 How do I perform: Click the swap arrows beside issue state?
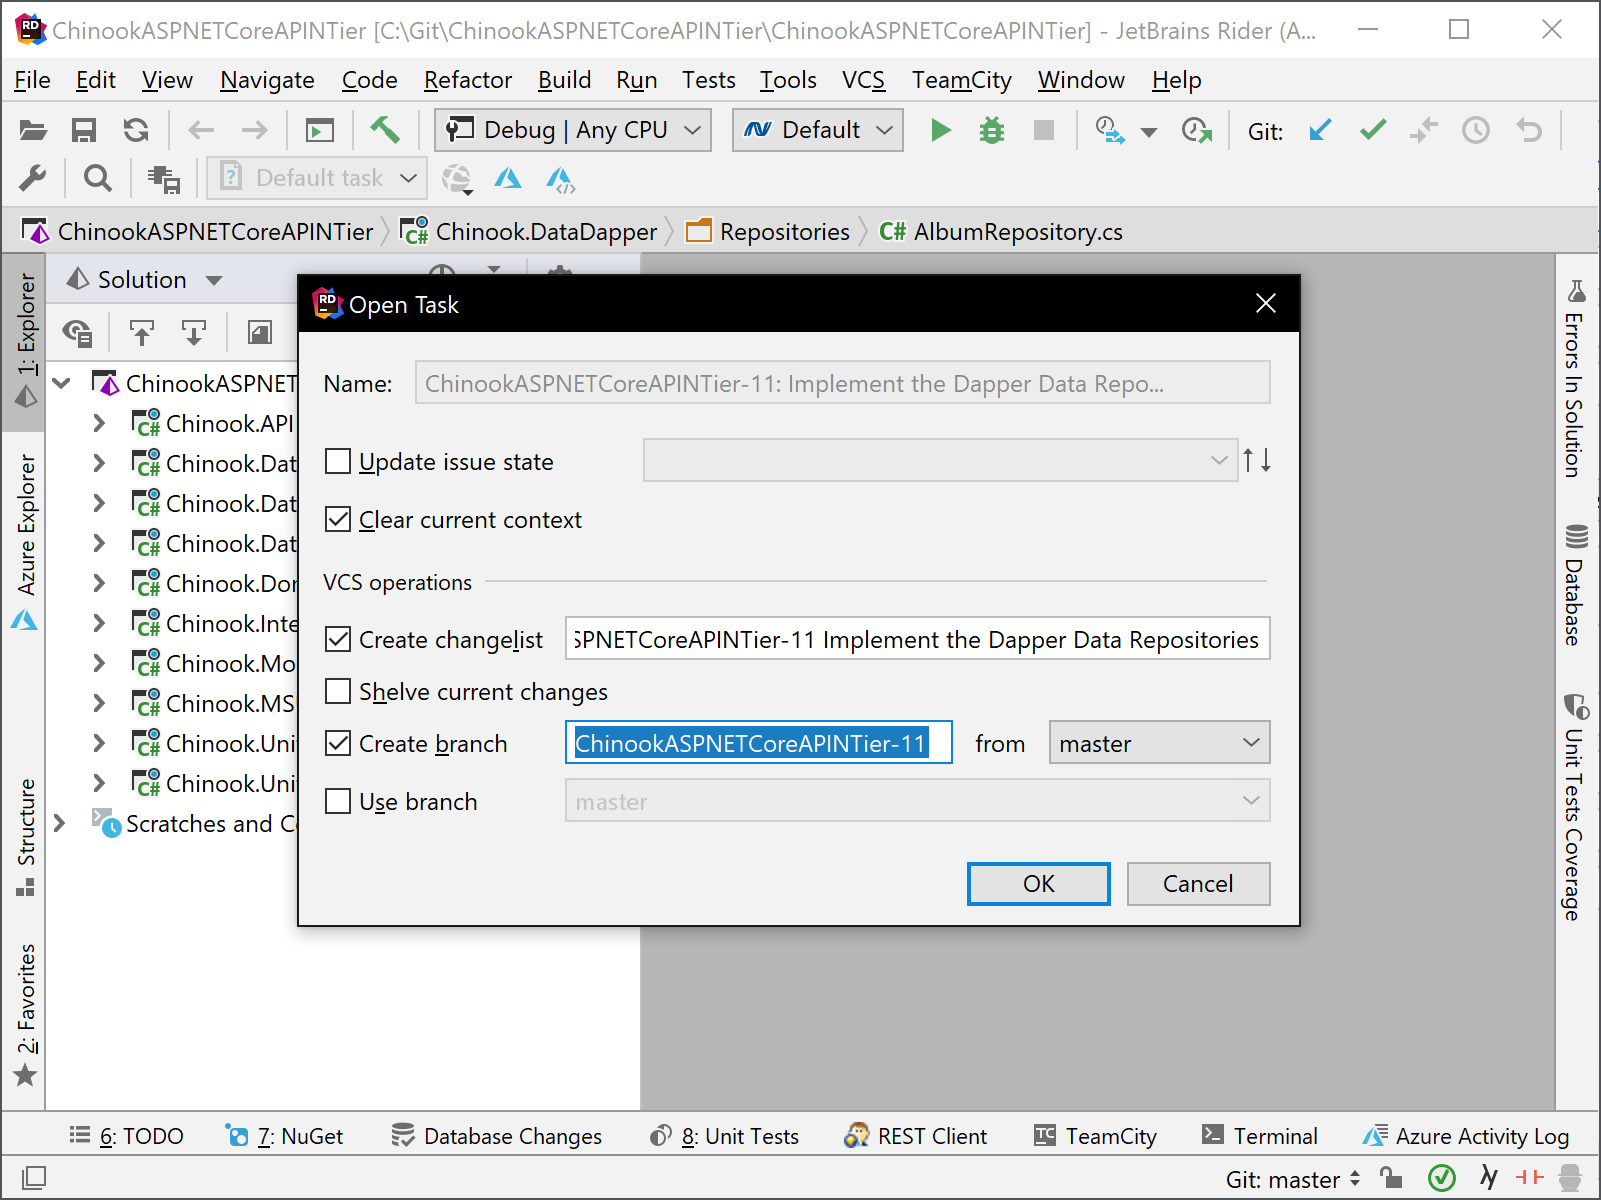click(x=1257, y=461)
